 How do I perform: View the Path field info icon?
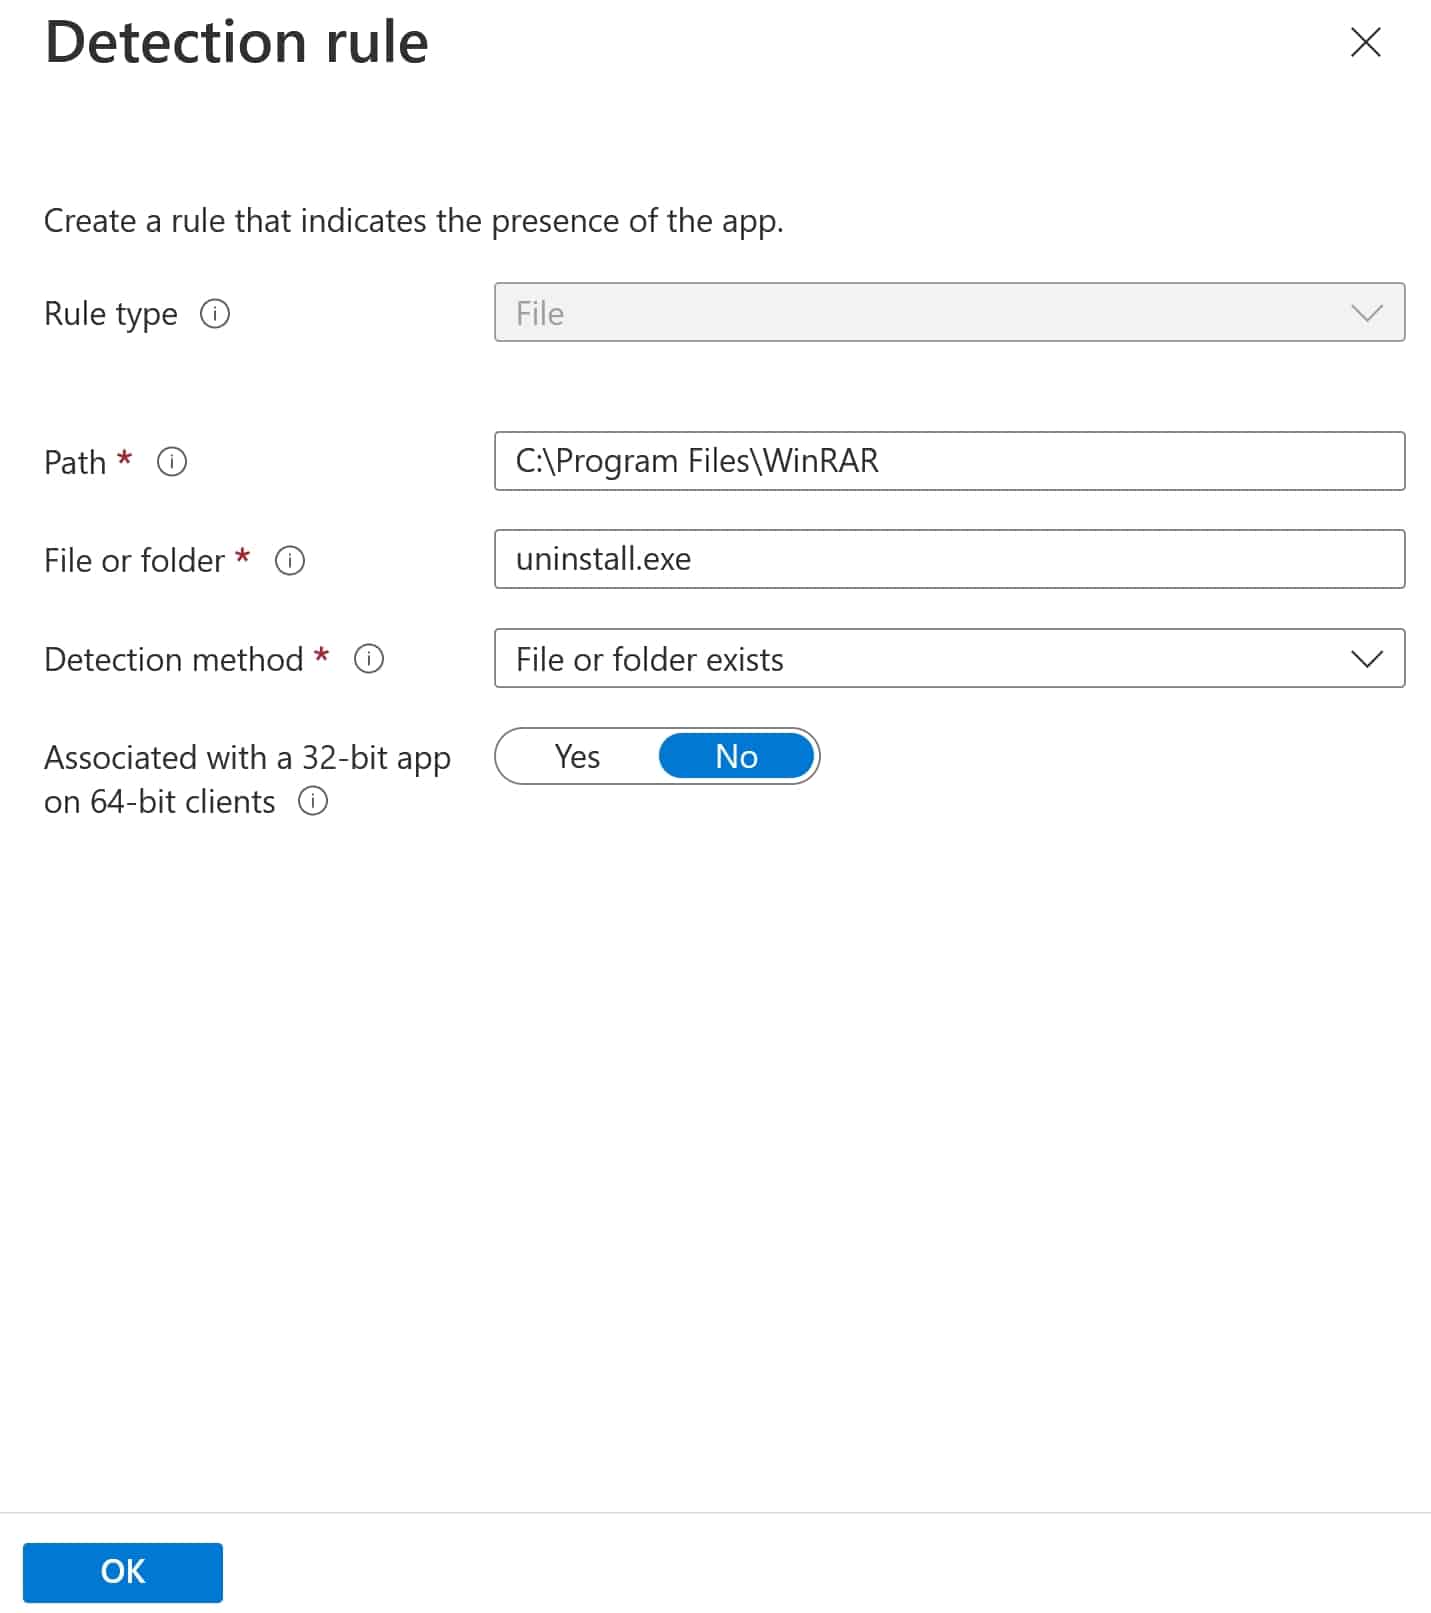(171, 462)
